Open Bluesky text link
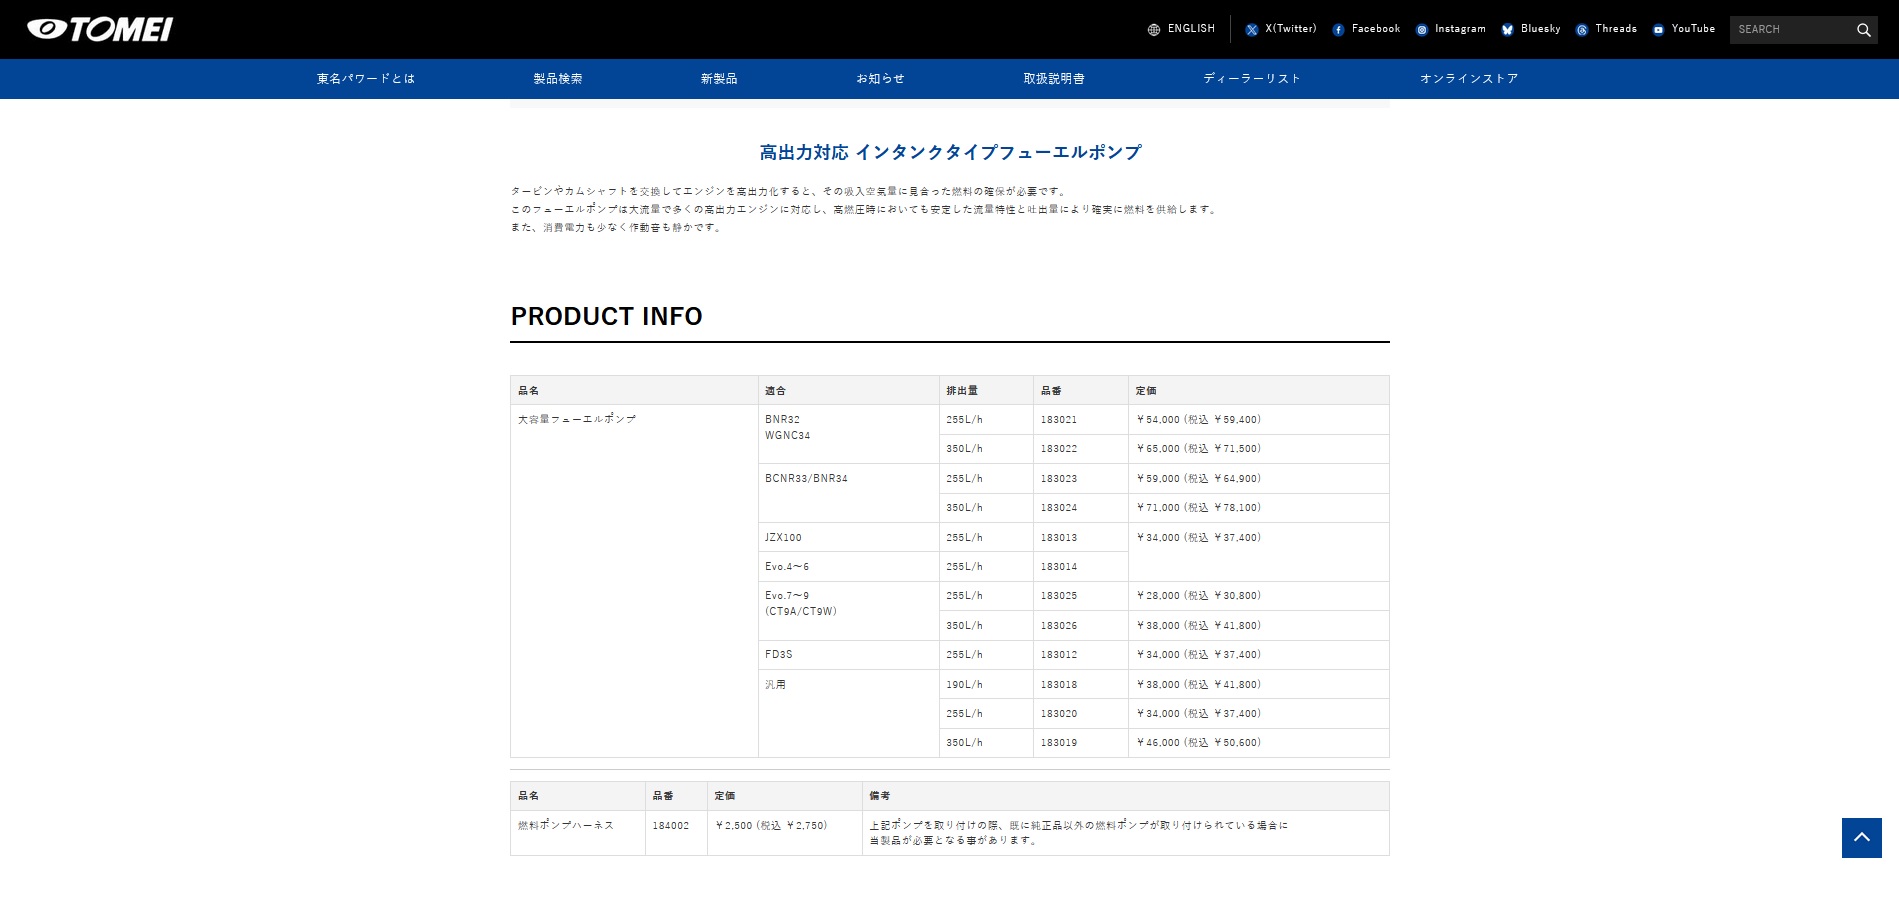1899x912 pixels. point(1541,29)
